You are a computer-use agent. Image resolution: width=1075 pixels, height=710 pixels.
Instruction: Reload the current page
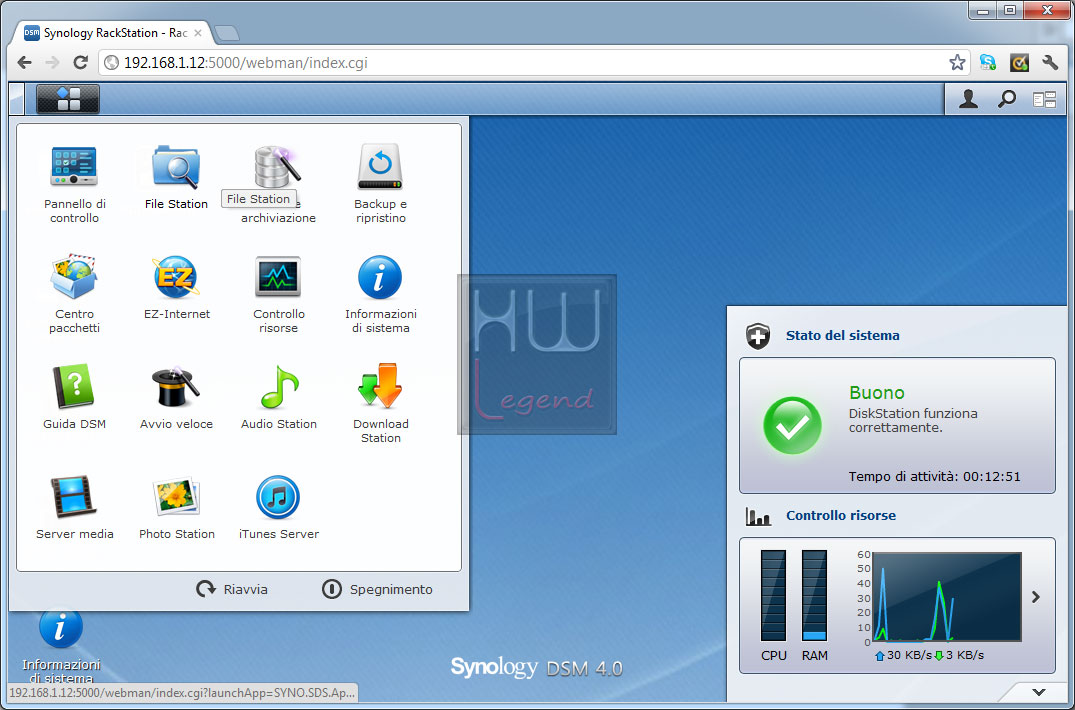pyautogui.click(x=81, y=62)
